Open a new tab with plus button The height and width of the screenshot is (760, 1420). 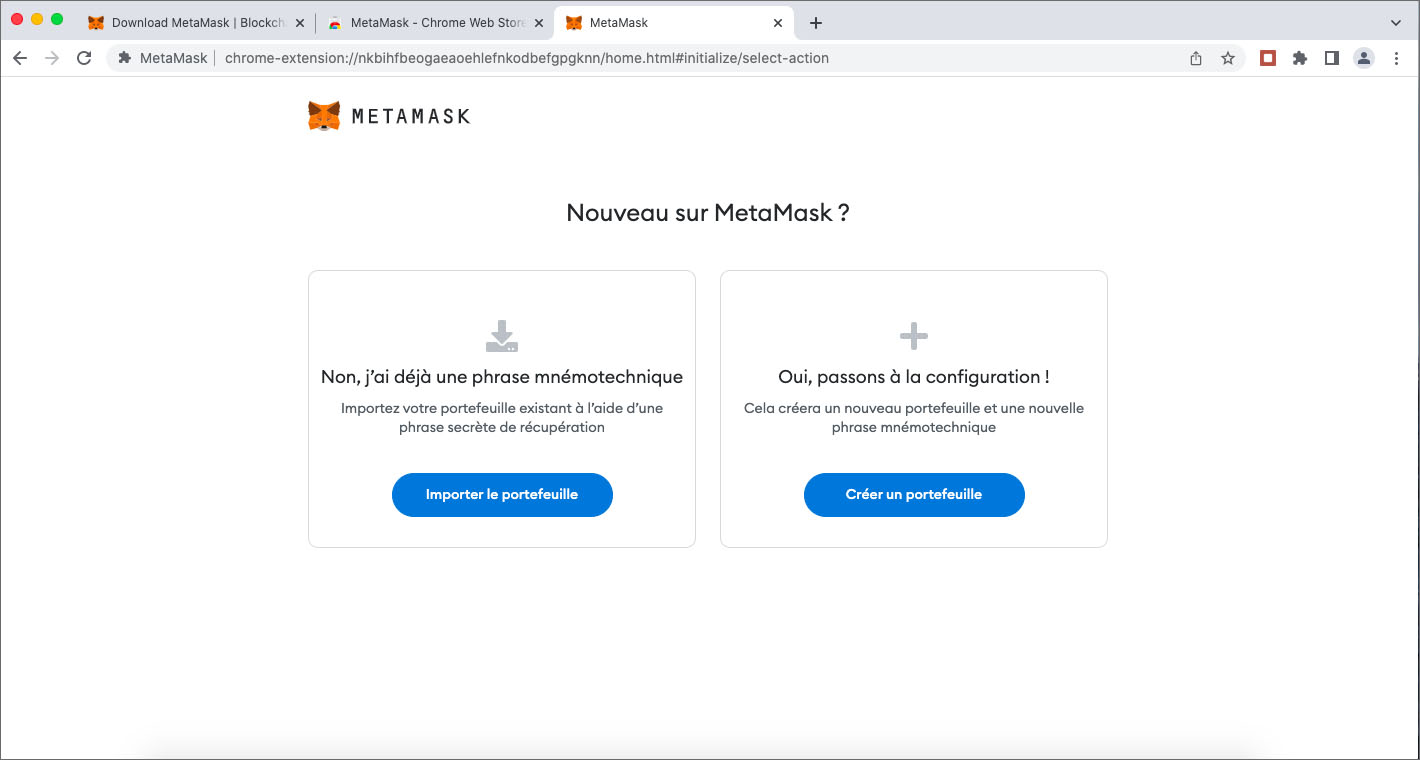tap(816, 22)
